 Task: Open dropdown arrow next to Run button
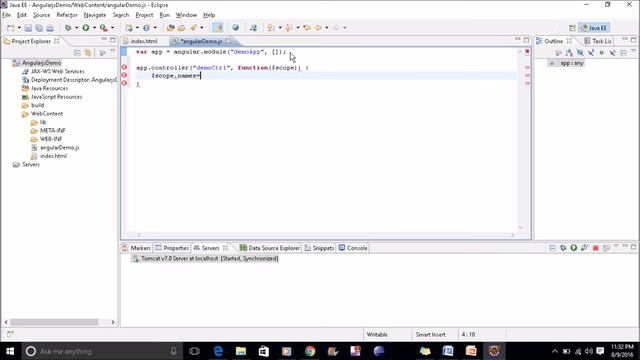click(94, 28)
